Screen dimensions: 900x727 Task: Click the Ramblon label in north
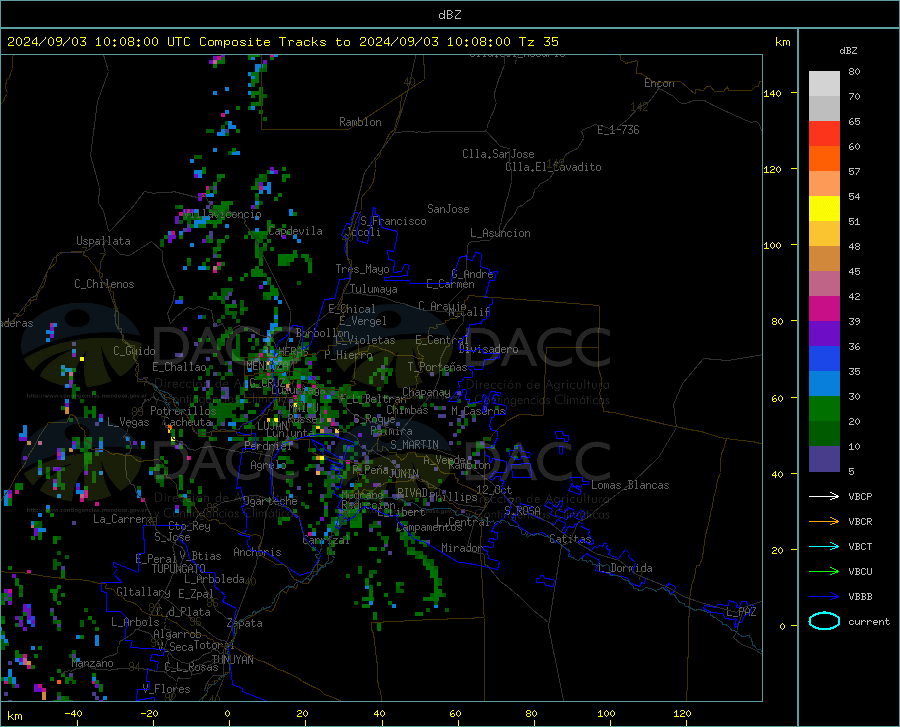point(360,122)
